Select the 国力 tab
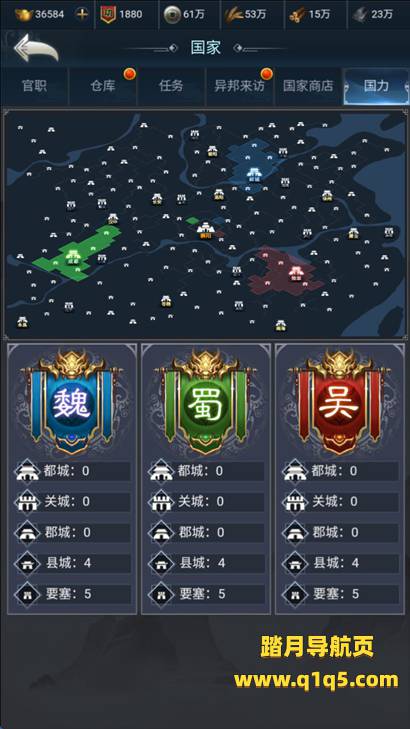Screen dimensions: 410x729 coord(376,86)
